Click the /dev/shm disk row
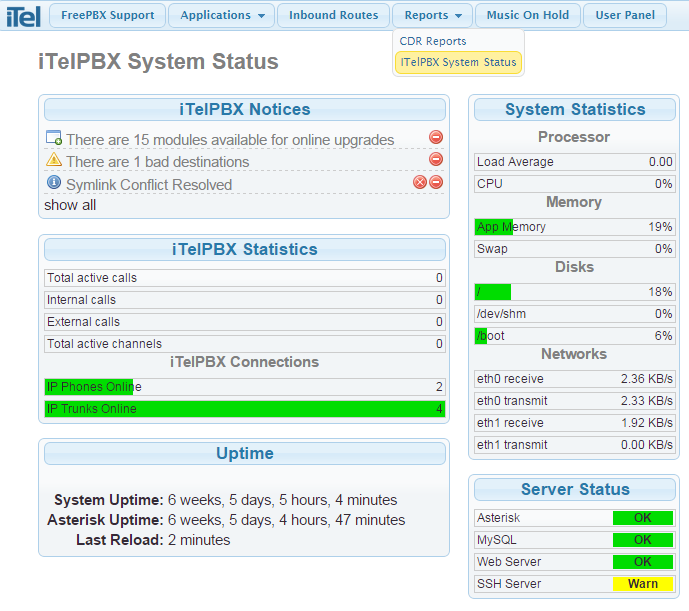The height and width of the screenshot is (611, 689). [575, 314]
